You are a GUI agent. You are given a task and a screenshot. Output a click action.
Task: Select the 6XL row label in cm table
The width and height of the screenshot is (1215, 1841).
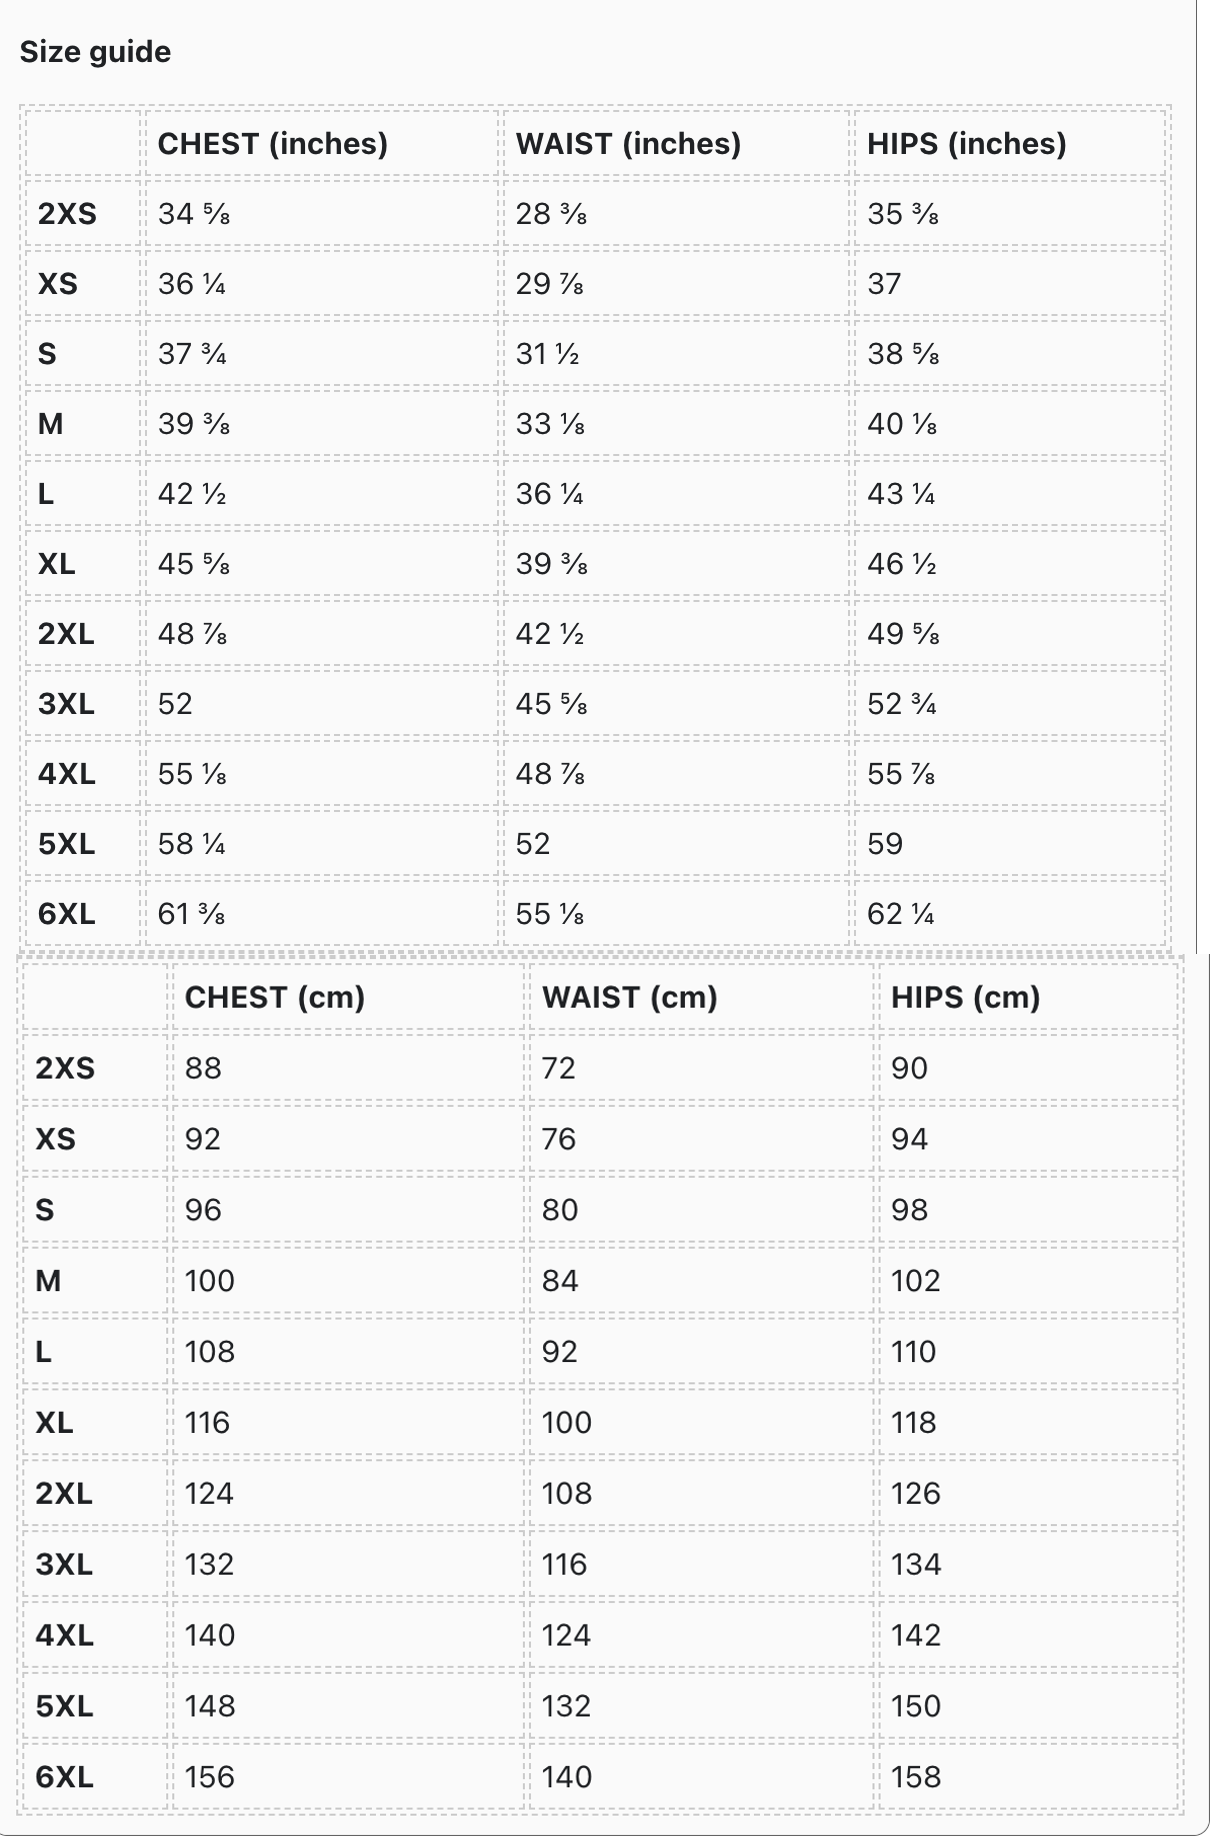(65, 1777)
